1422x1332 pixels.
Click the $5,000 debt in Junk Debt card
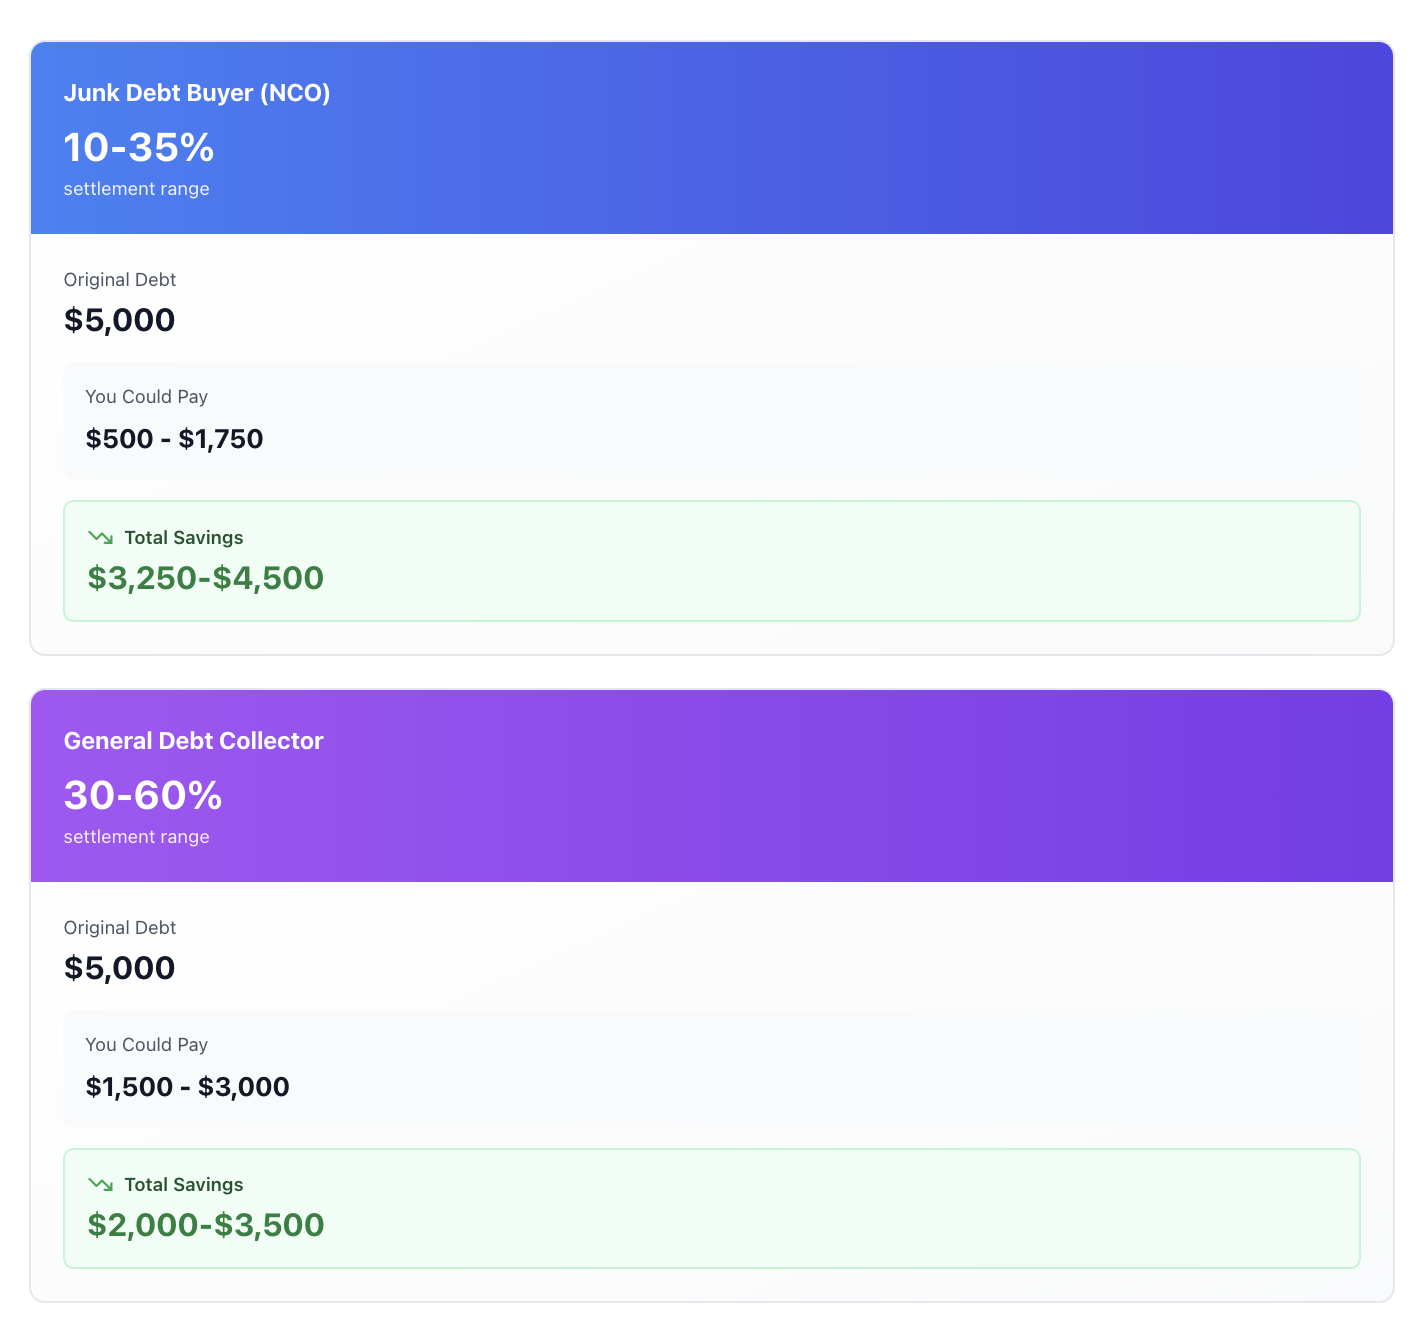pos(120,320)
